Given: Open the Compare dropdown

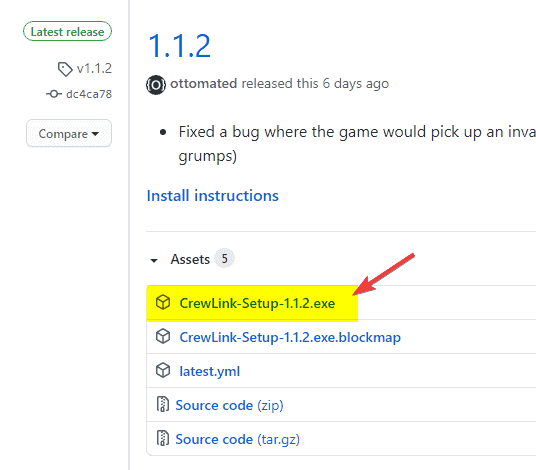Looking at the screenshot, I should (69, 133).
